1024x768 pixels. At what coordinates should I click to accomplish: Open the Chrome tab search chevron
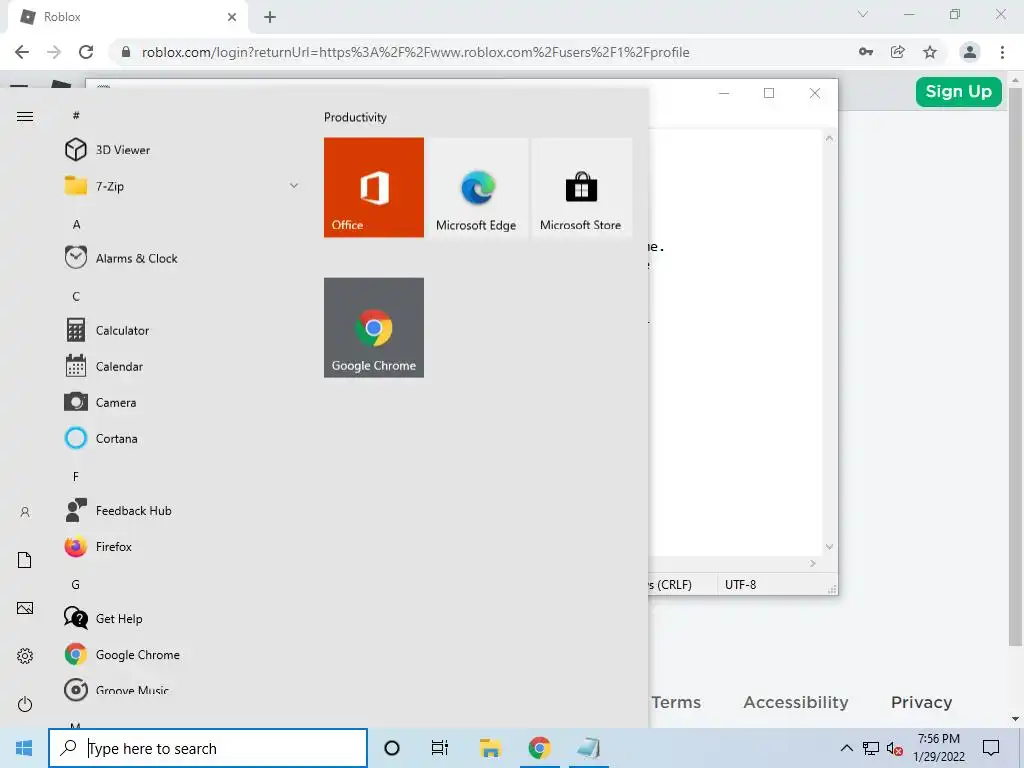(x=863, y=14)
